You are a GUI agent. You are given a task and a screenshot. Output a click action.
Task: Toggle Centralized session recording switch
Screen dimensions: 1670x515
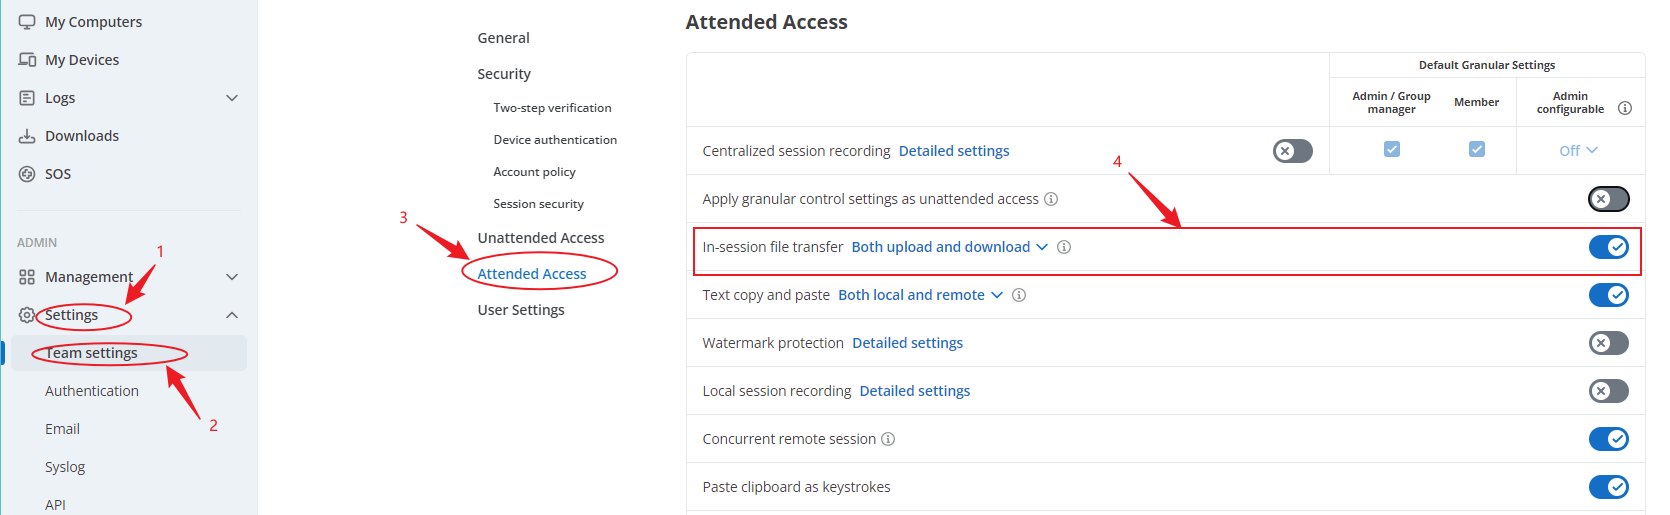pyautogui.click(x=1292, y=151)
